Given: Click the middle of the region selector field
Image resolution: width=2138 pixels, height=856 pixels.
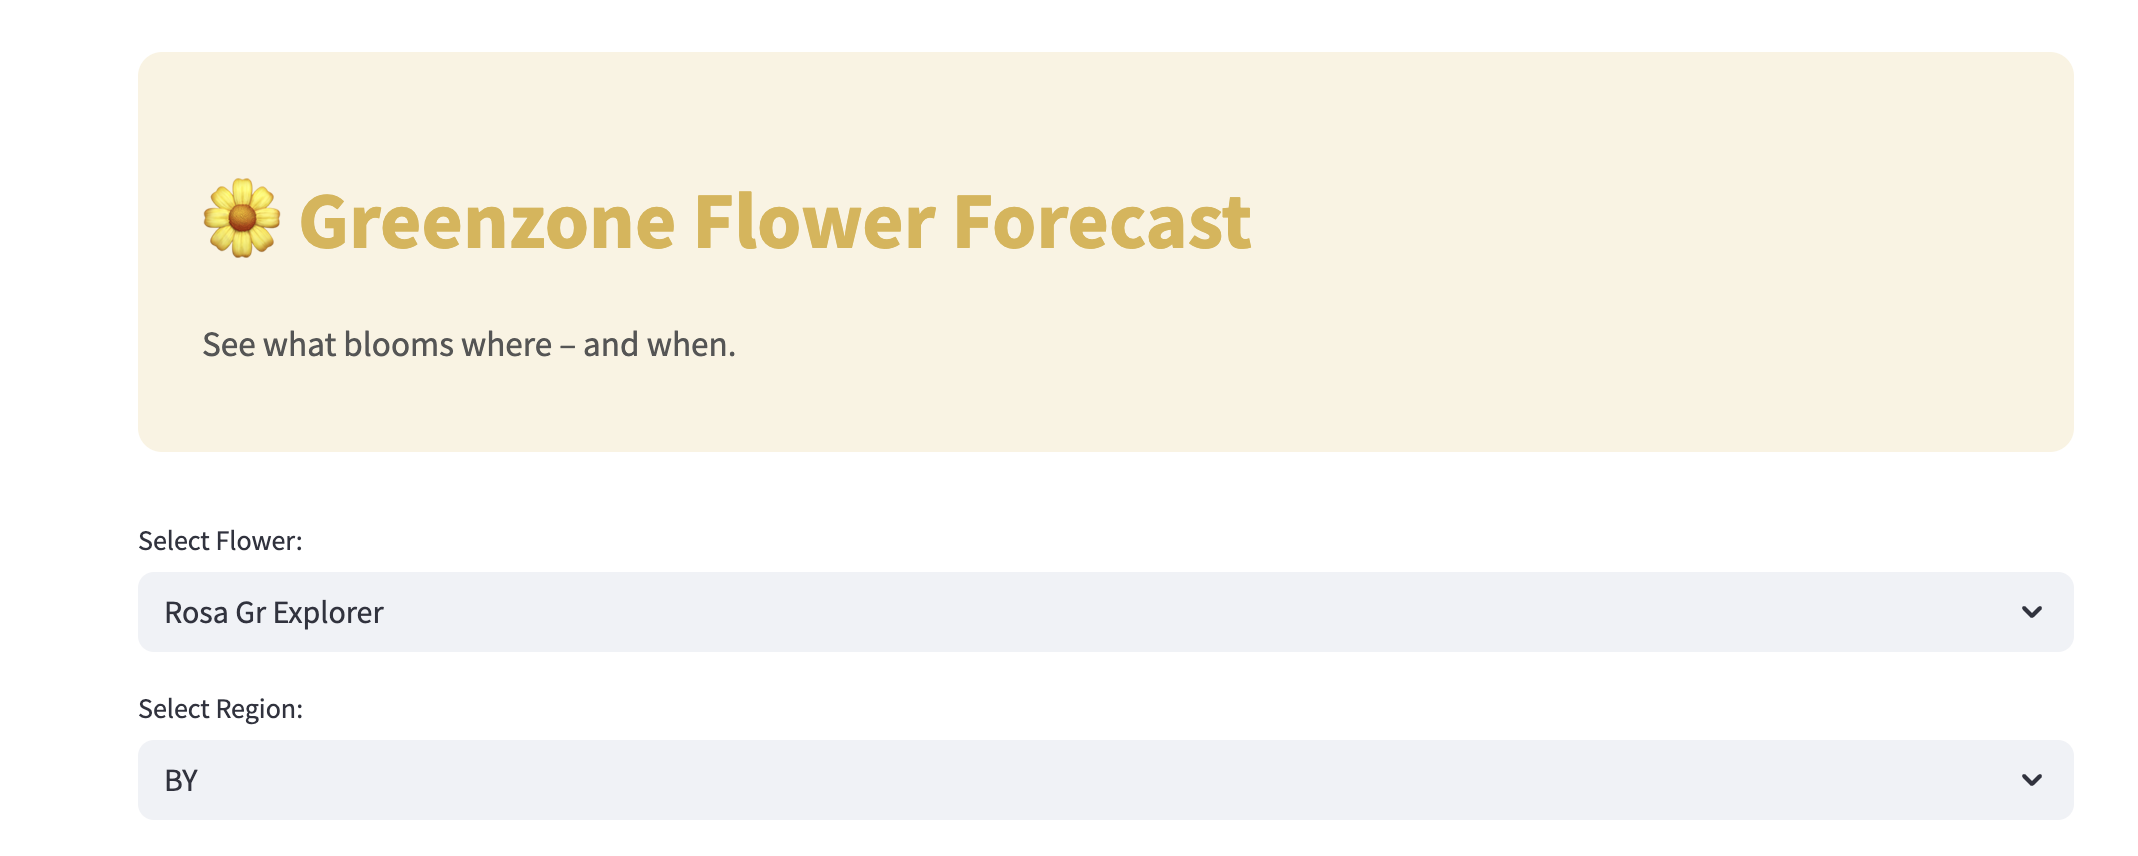Looking at the screenshot, I should [x=1105, y=780].
